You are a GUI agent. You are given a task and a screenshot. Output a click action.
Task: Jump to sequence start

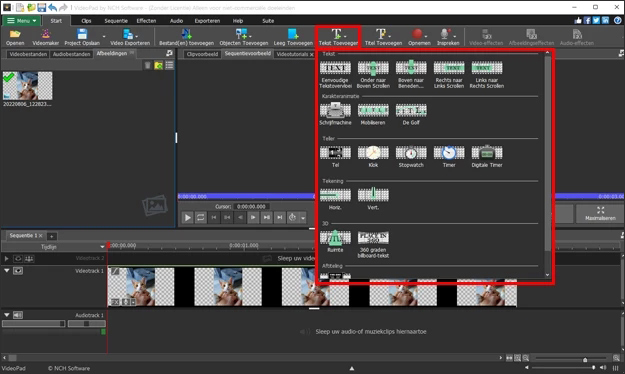(214, 217)
